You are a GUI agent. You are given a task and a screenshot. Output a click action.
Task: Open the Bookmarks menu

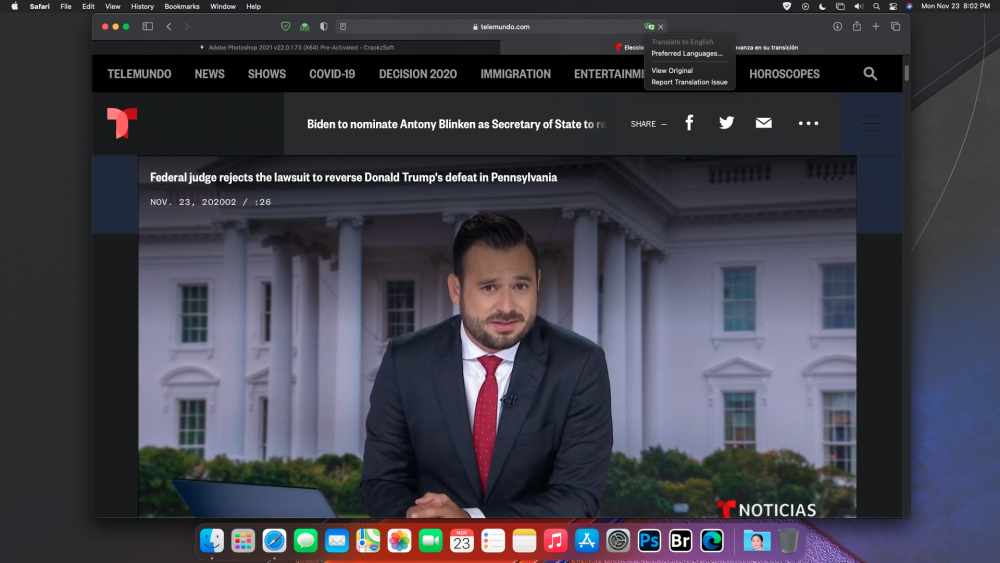[182, 6]
